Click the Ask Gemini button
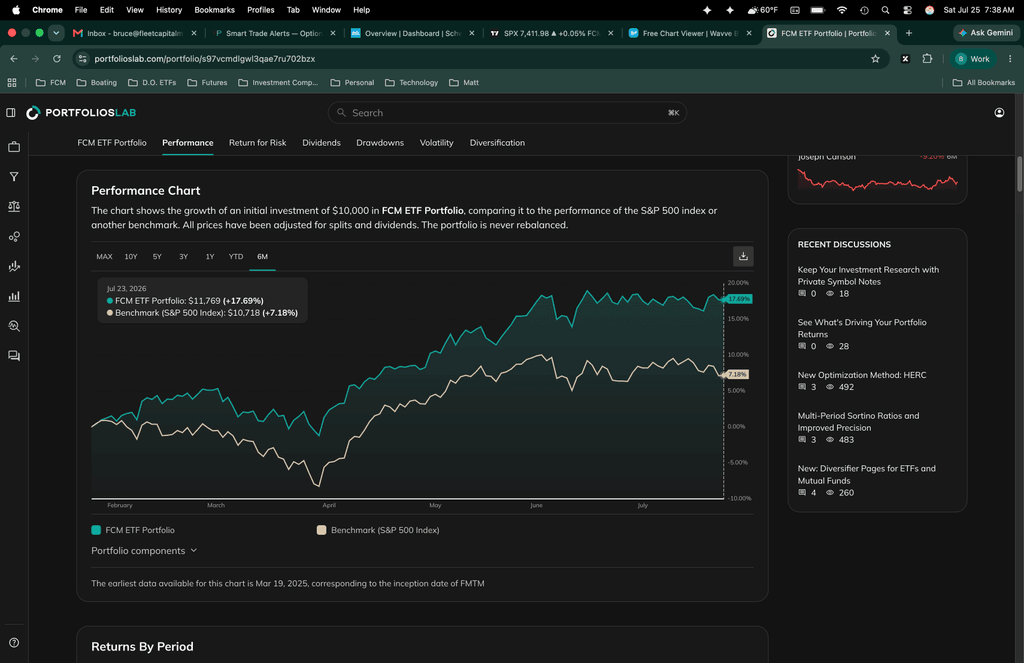1024x663 pixels. click(x=986, y=33)
